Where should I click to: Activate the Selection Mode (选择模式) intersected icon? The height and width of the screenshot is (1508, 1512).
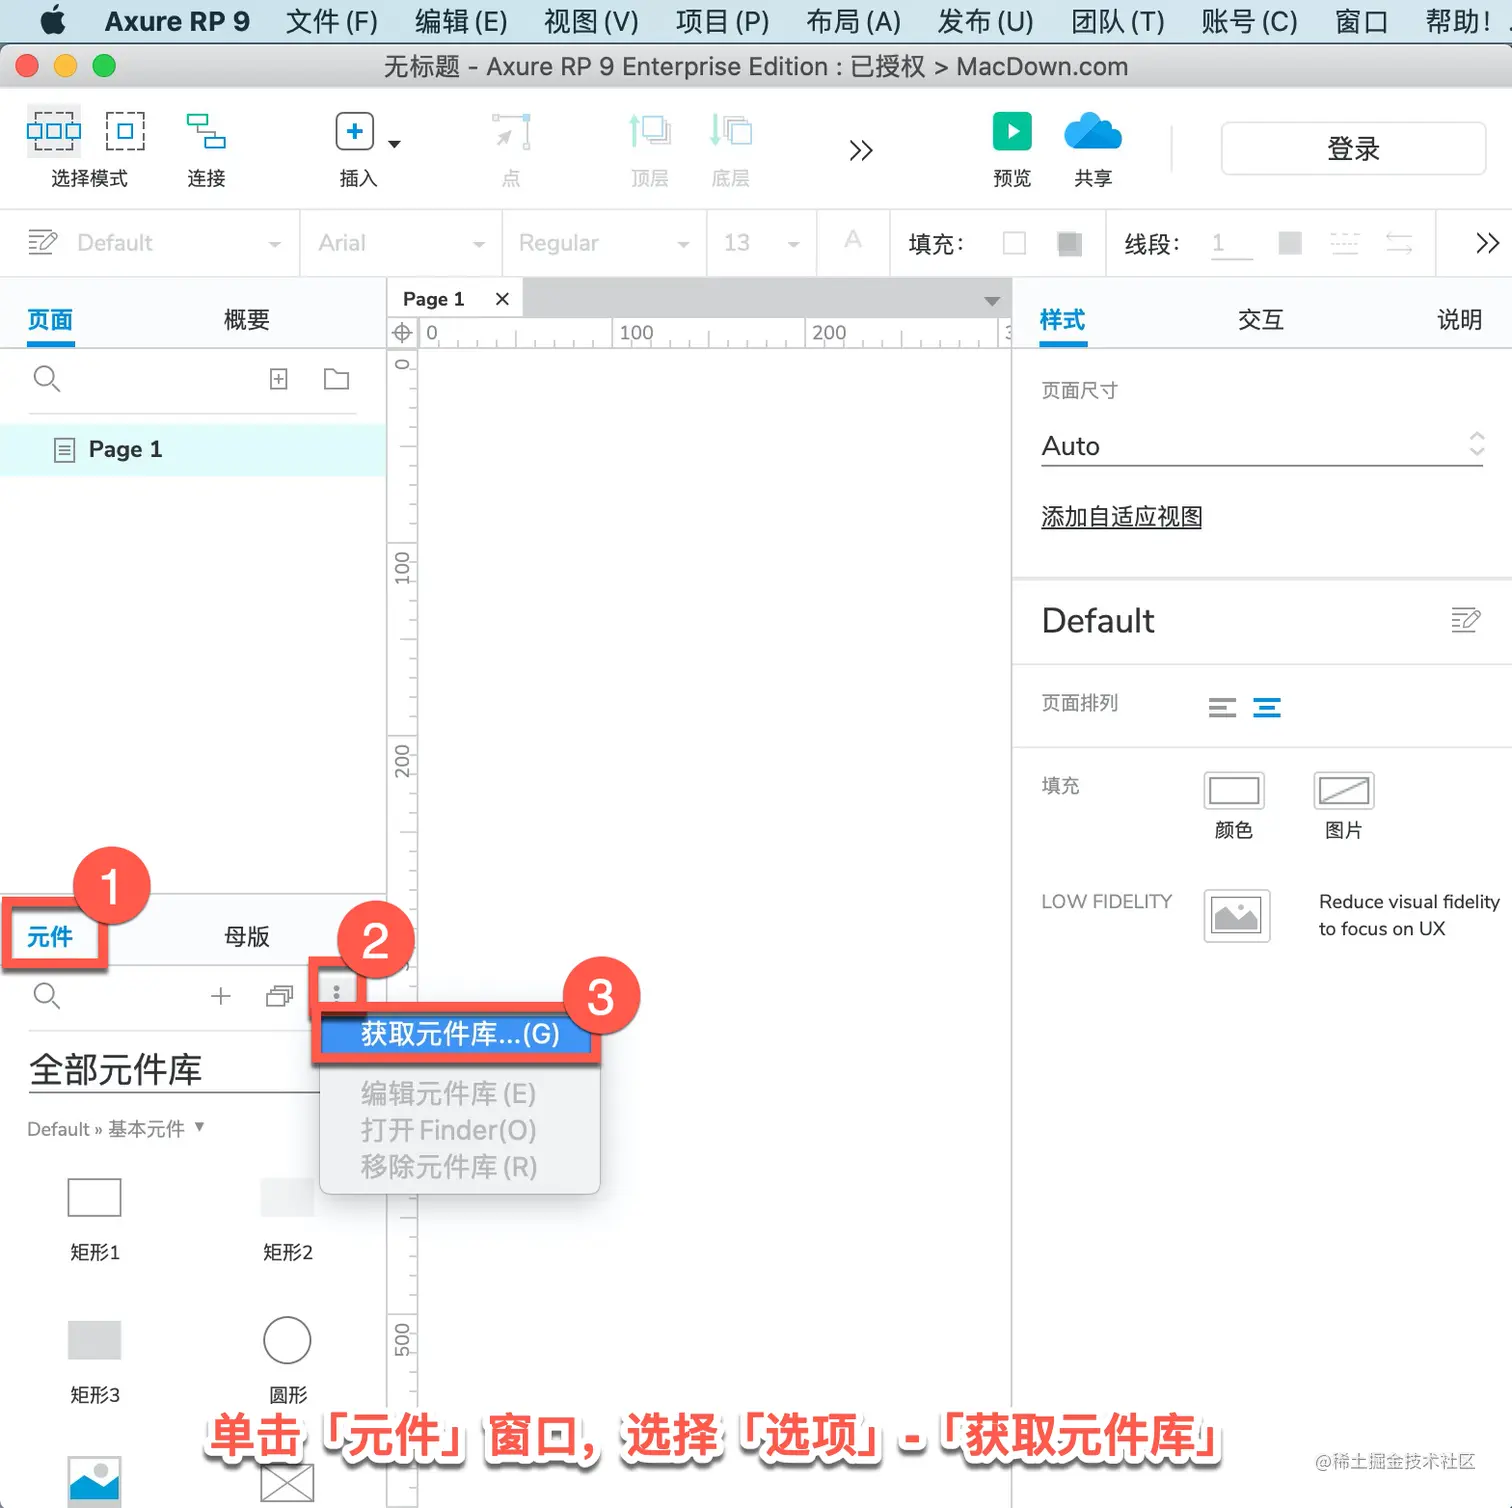(x=53, y=131)
